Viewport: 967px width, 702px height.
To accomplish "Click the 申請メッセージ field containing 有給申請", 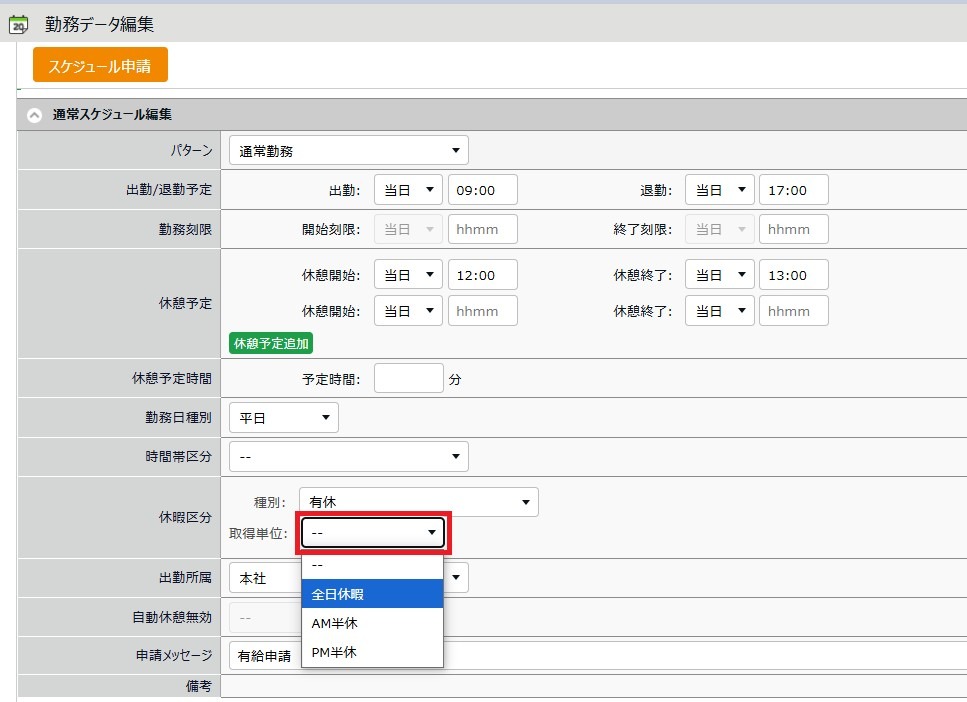I will [x=600, y=656].
